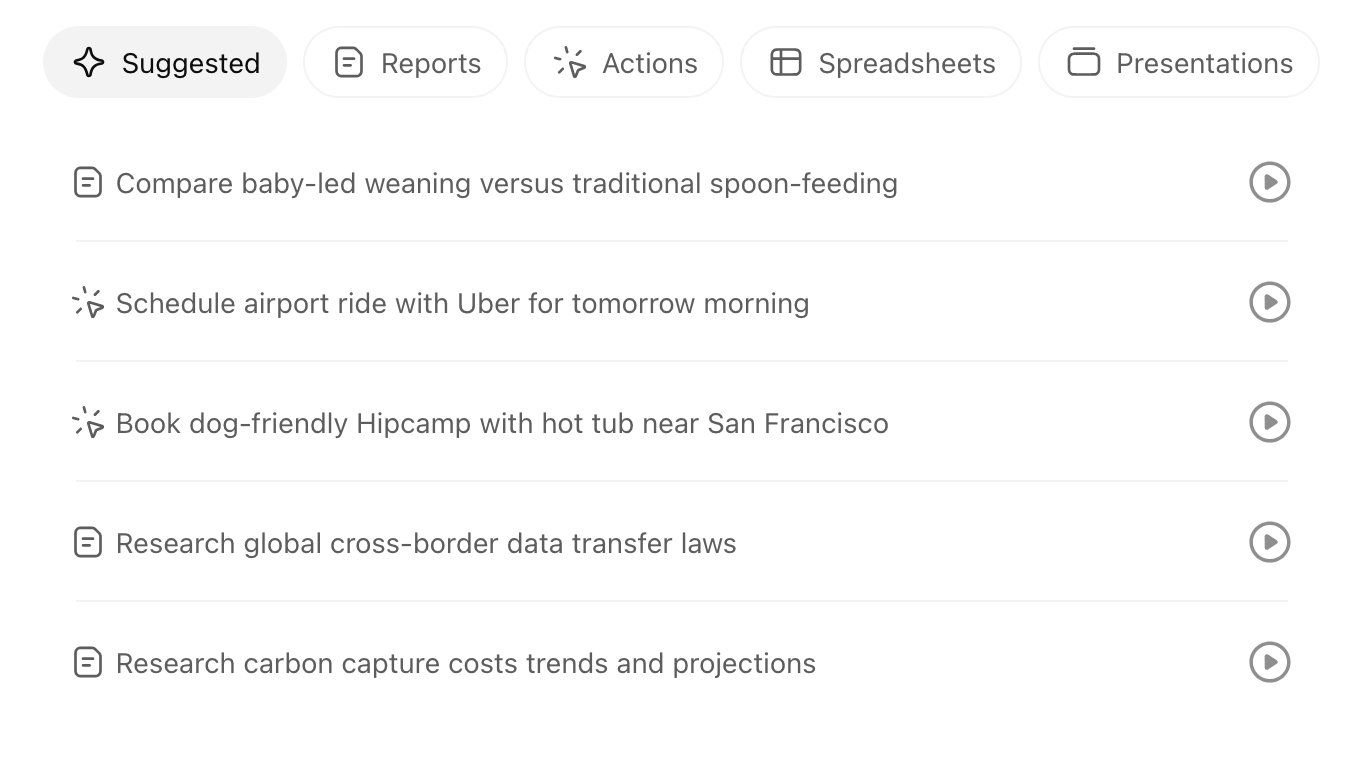Screen dimensions: 1370x764
Task: Choose "Book dog-friendly Hipcamp with hot tub" suggestion
Action: pyautogui.click(x=502, y=423)
